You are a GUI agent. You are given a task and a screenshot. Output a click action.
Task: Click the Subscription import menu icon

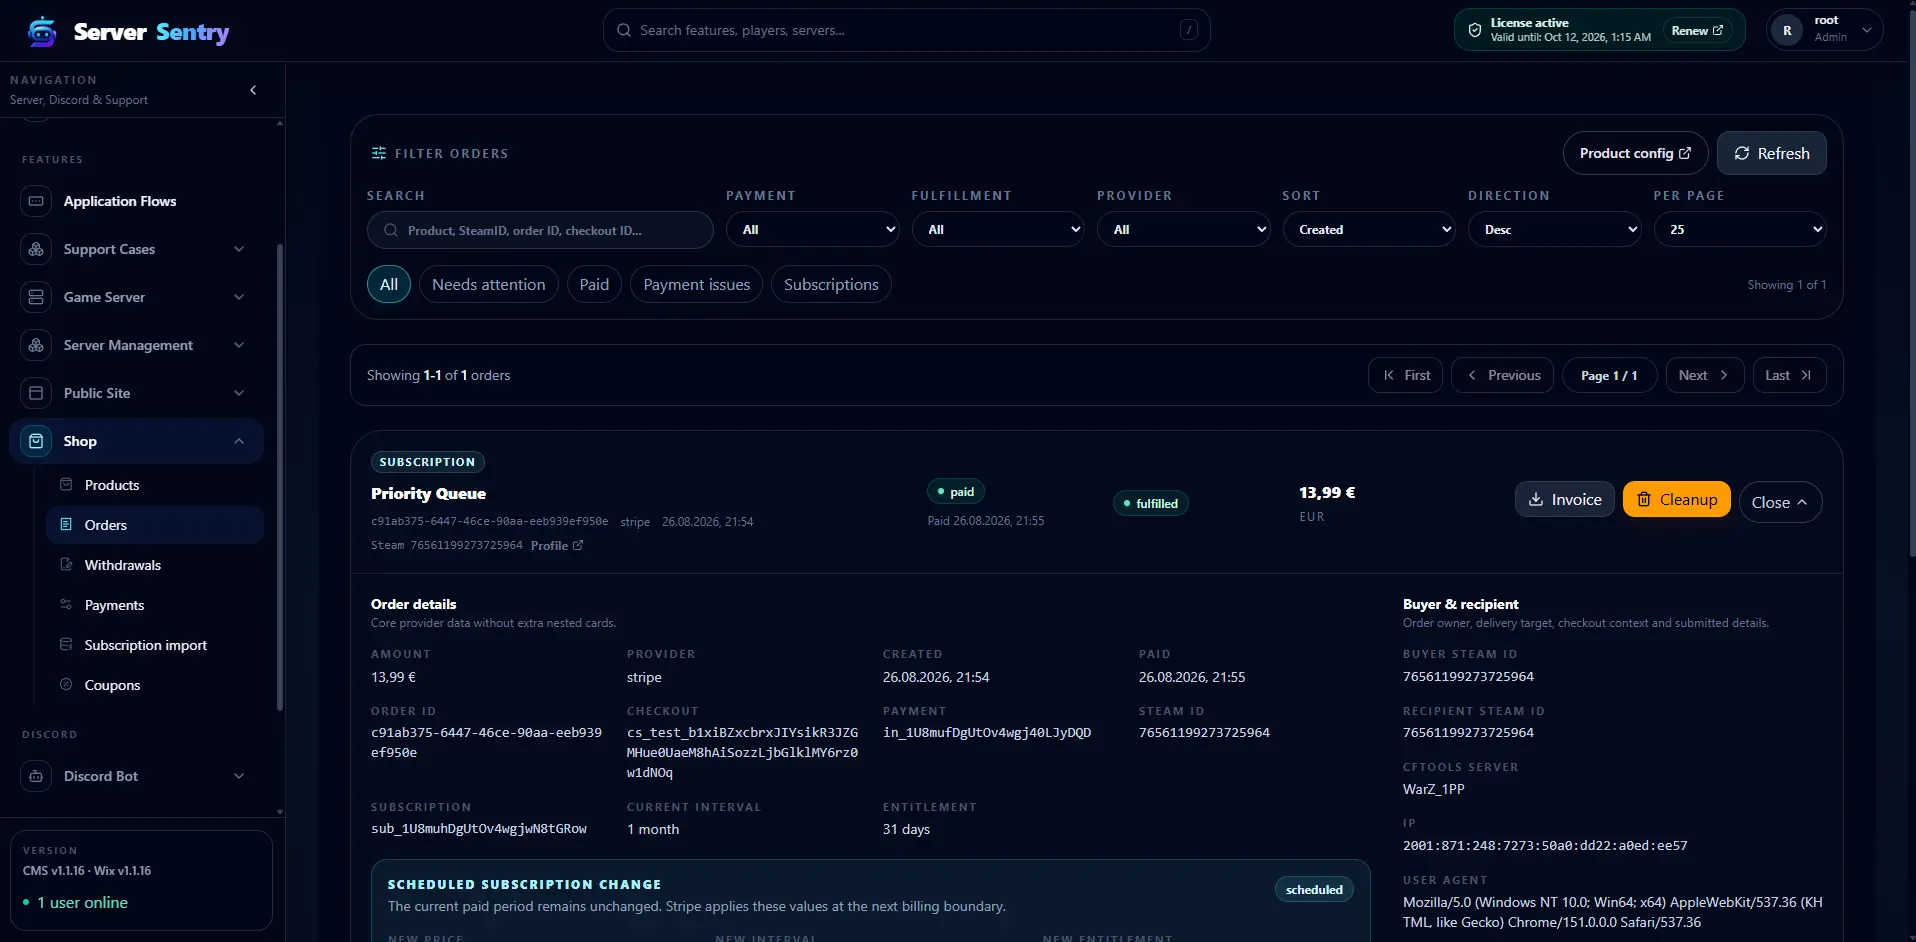66,645
